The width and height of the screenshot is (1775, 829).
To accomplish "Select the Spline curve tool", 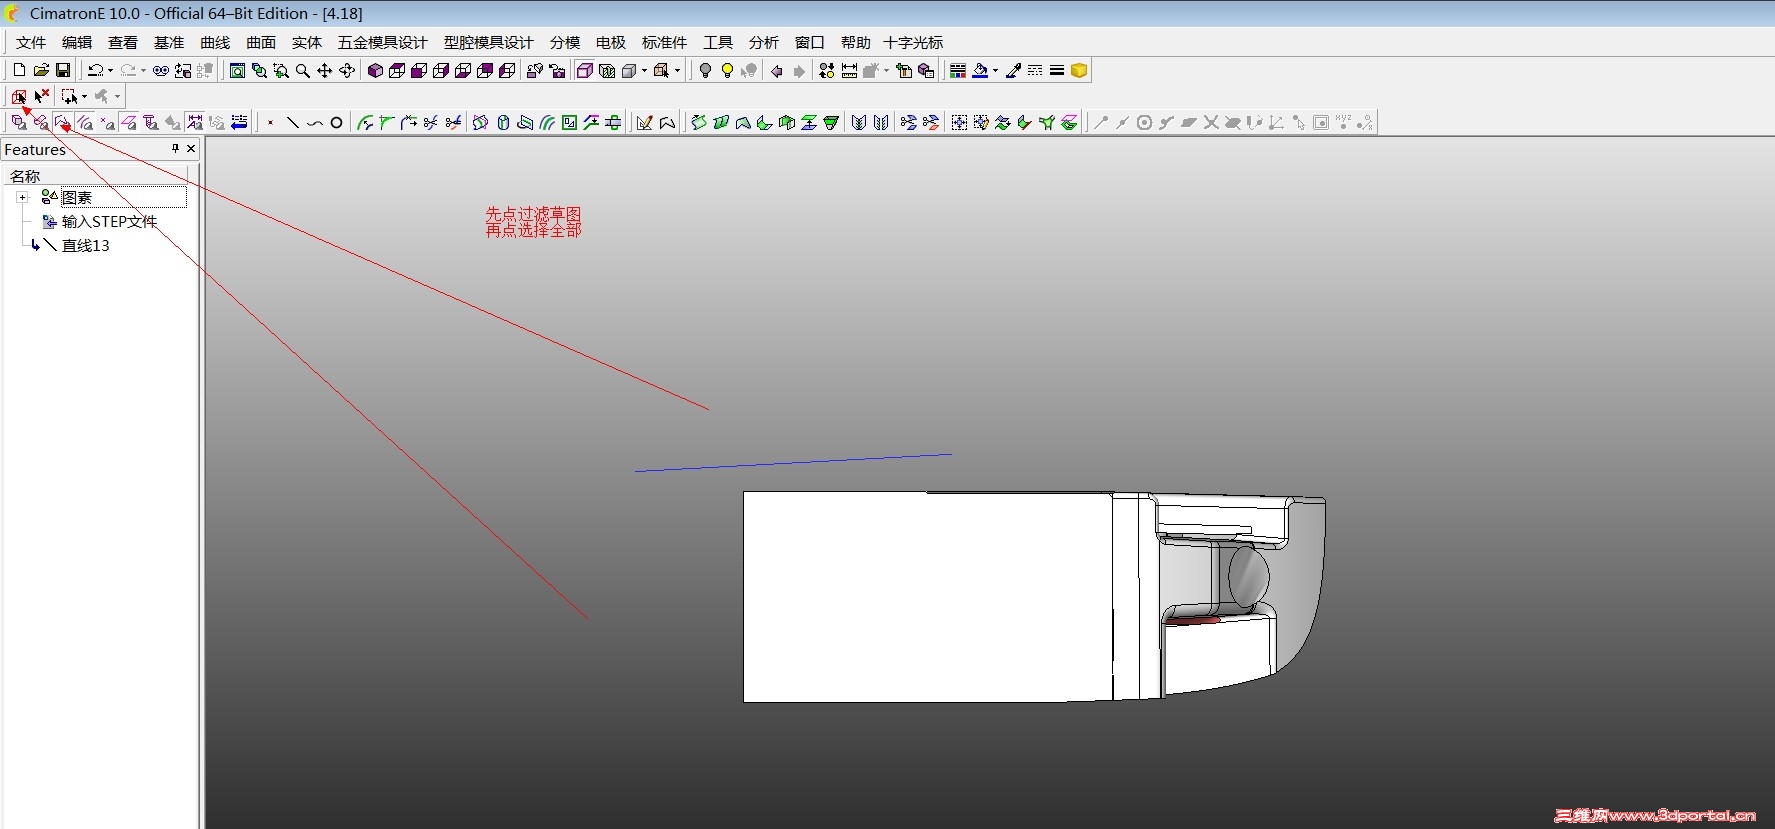I will click(x=314, y=123).
